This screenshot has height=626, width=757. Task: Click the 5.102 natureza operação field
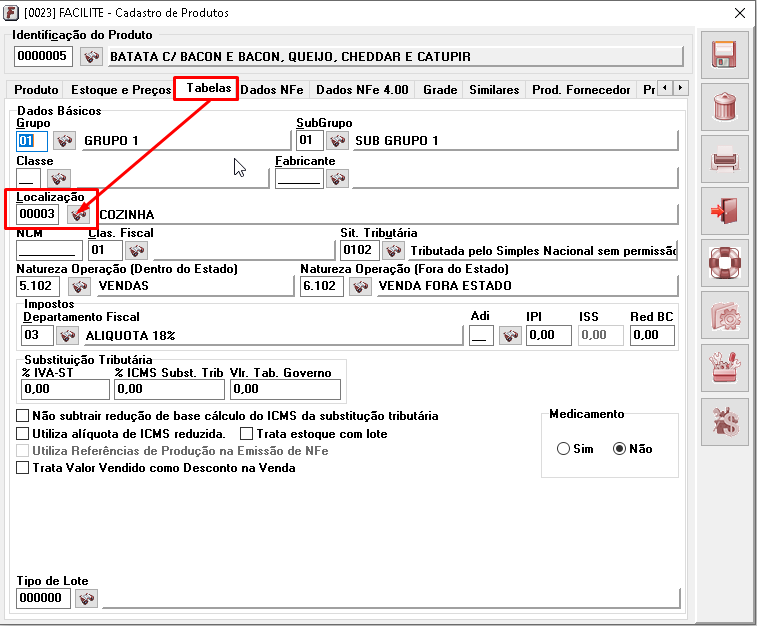click(38, 286)
